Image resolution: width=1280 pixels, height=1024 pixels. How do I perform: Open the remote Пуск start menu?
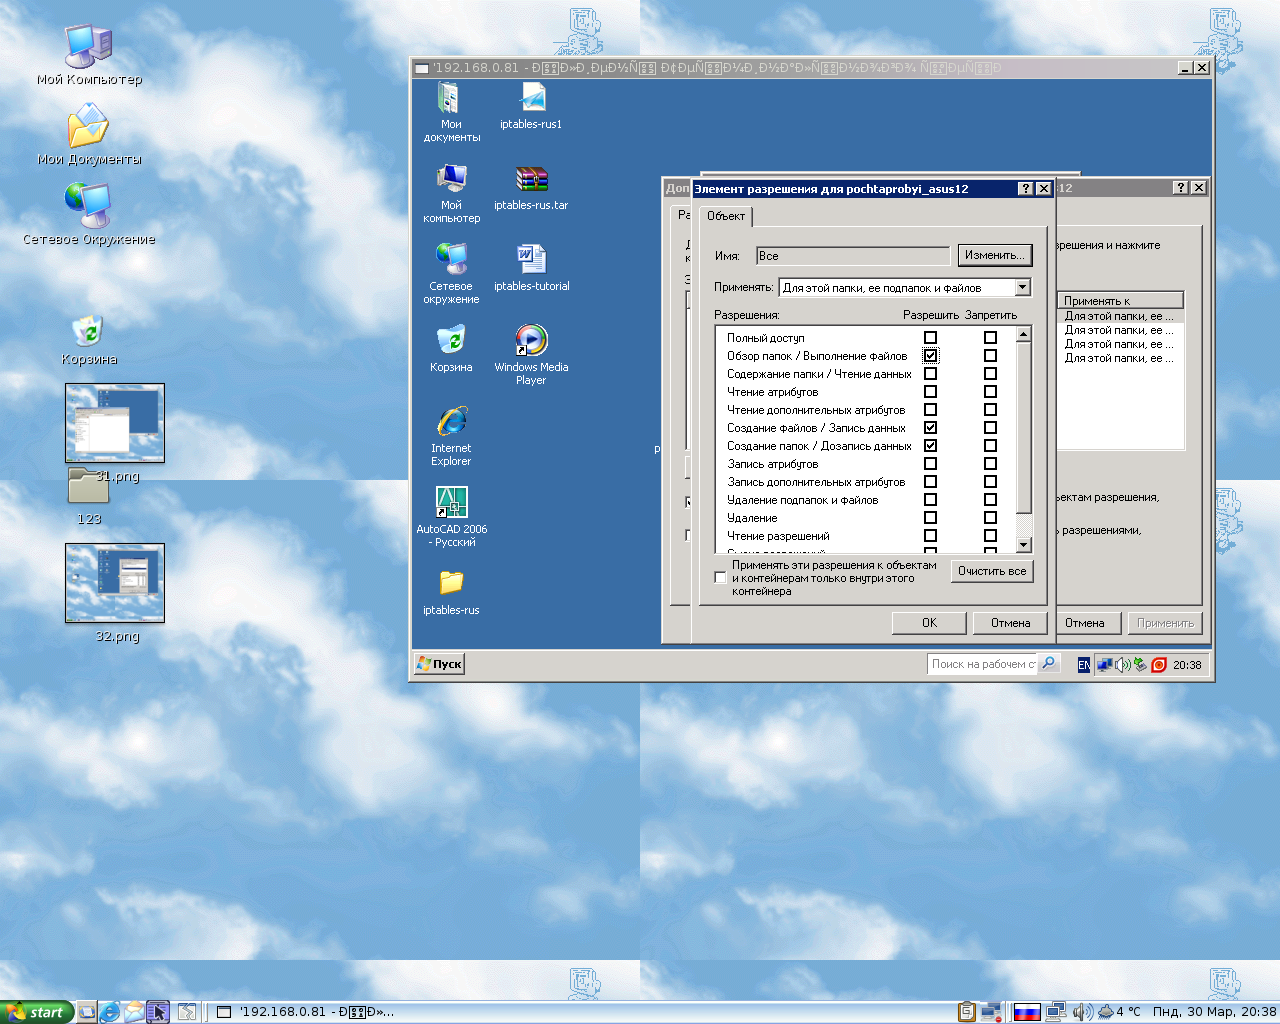coord(439,664)
